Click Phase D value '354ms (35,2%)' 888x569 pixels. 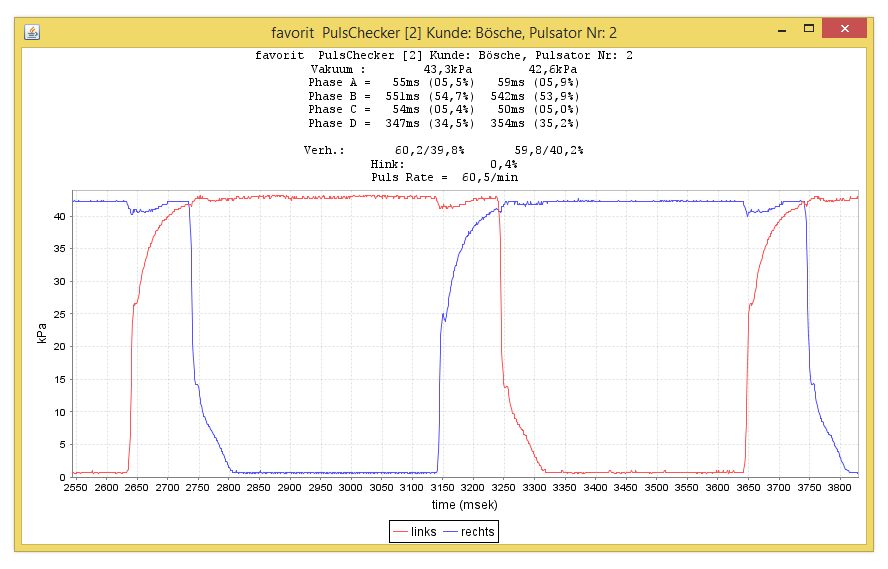click(535, 123)
